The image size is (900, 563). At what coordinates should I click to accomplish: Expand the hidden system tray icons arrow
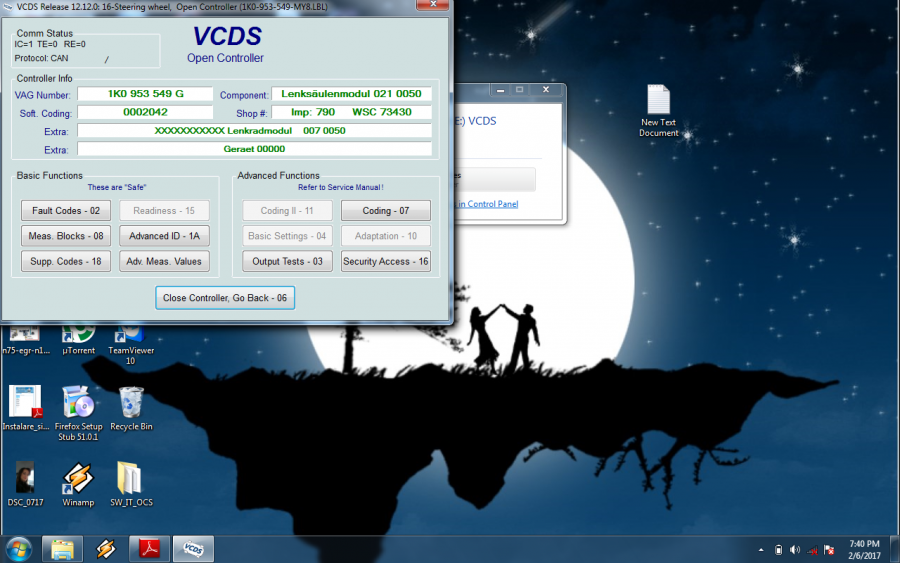pyautogui.click(x=761, y=549)
